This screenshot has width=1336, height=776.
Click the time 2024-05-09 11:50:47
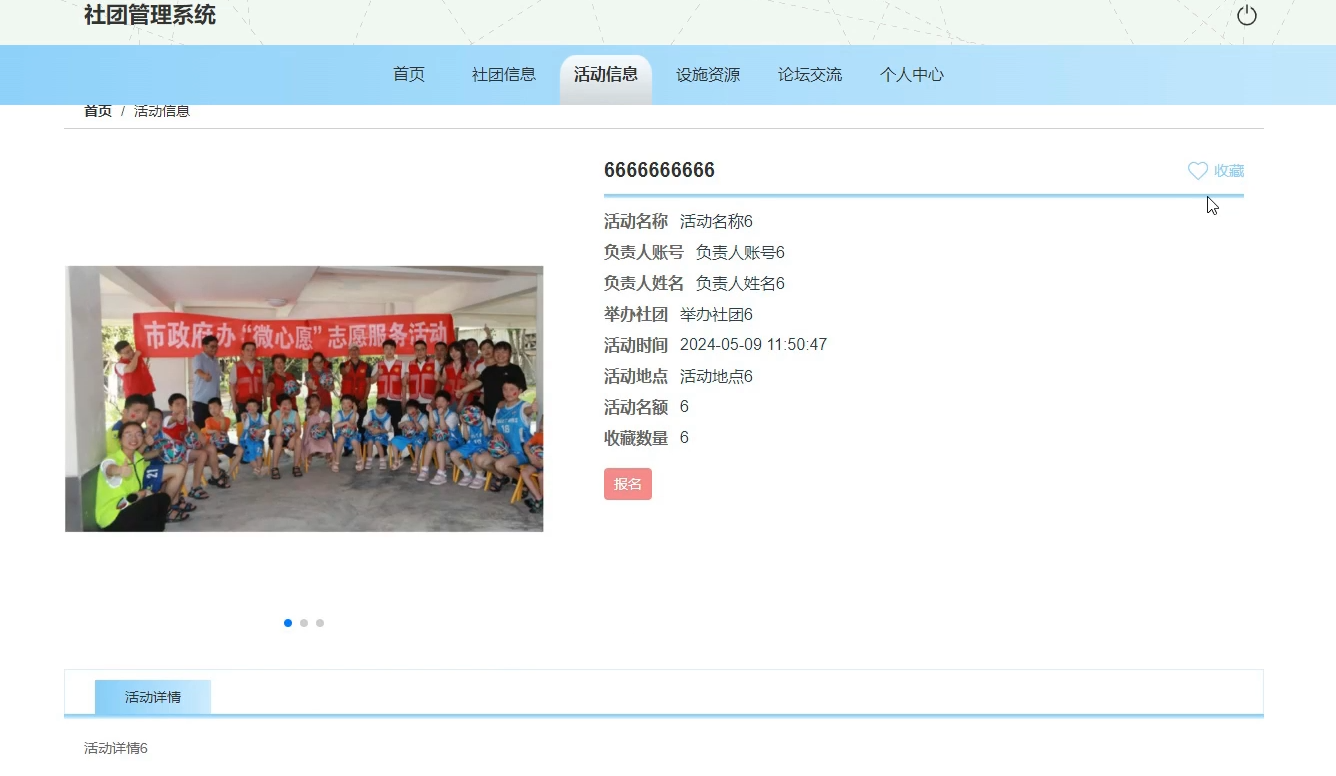click(x=753, y=345)
